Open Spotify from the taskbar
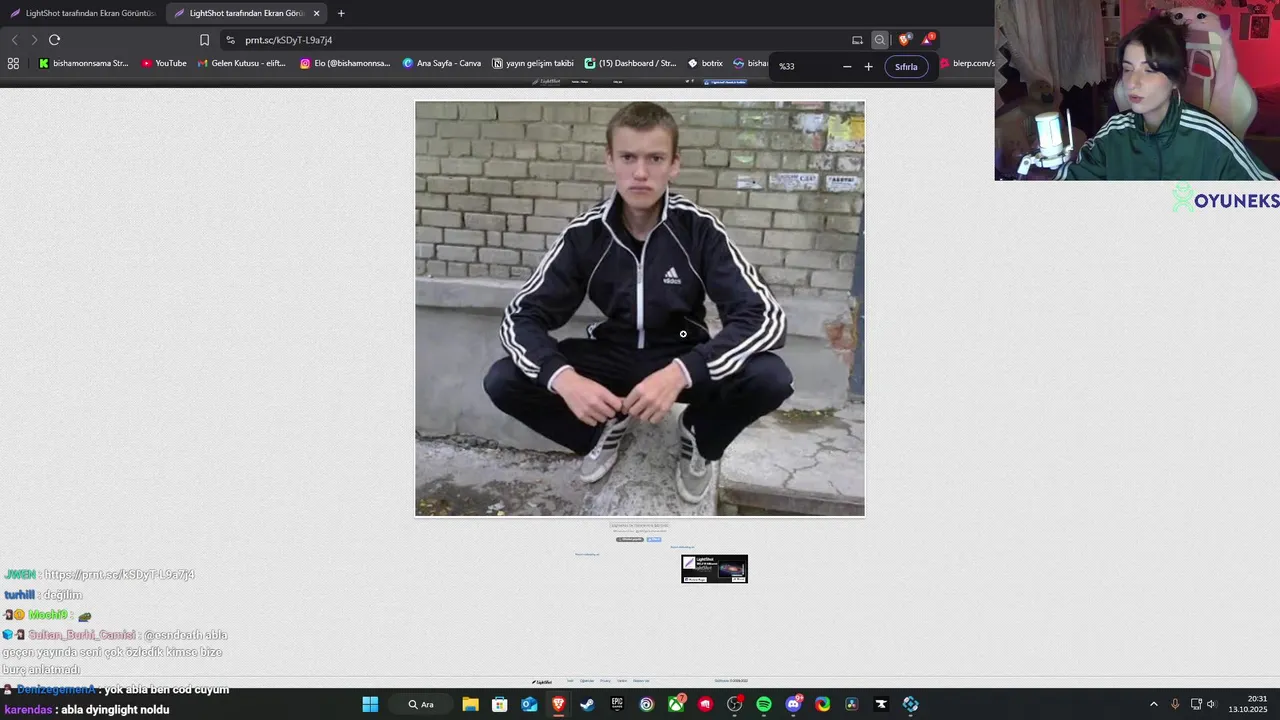The height and width of the screenshot is (720, 1280). [764, 704]
